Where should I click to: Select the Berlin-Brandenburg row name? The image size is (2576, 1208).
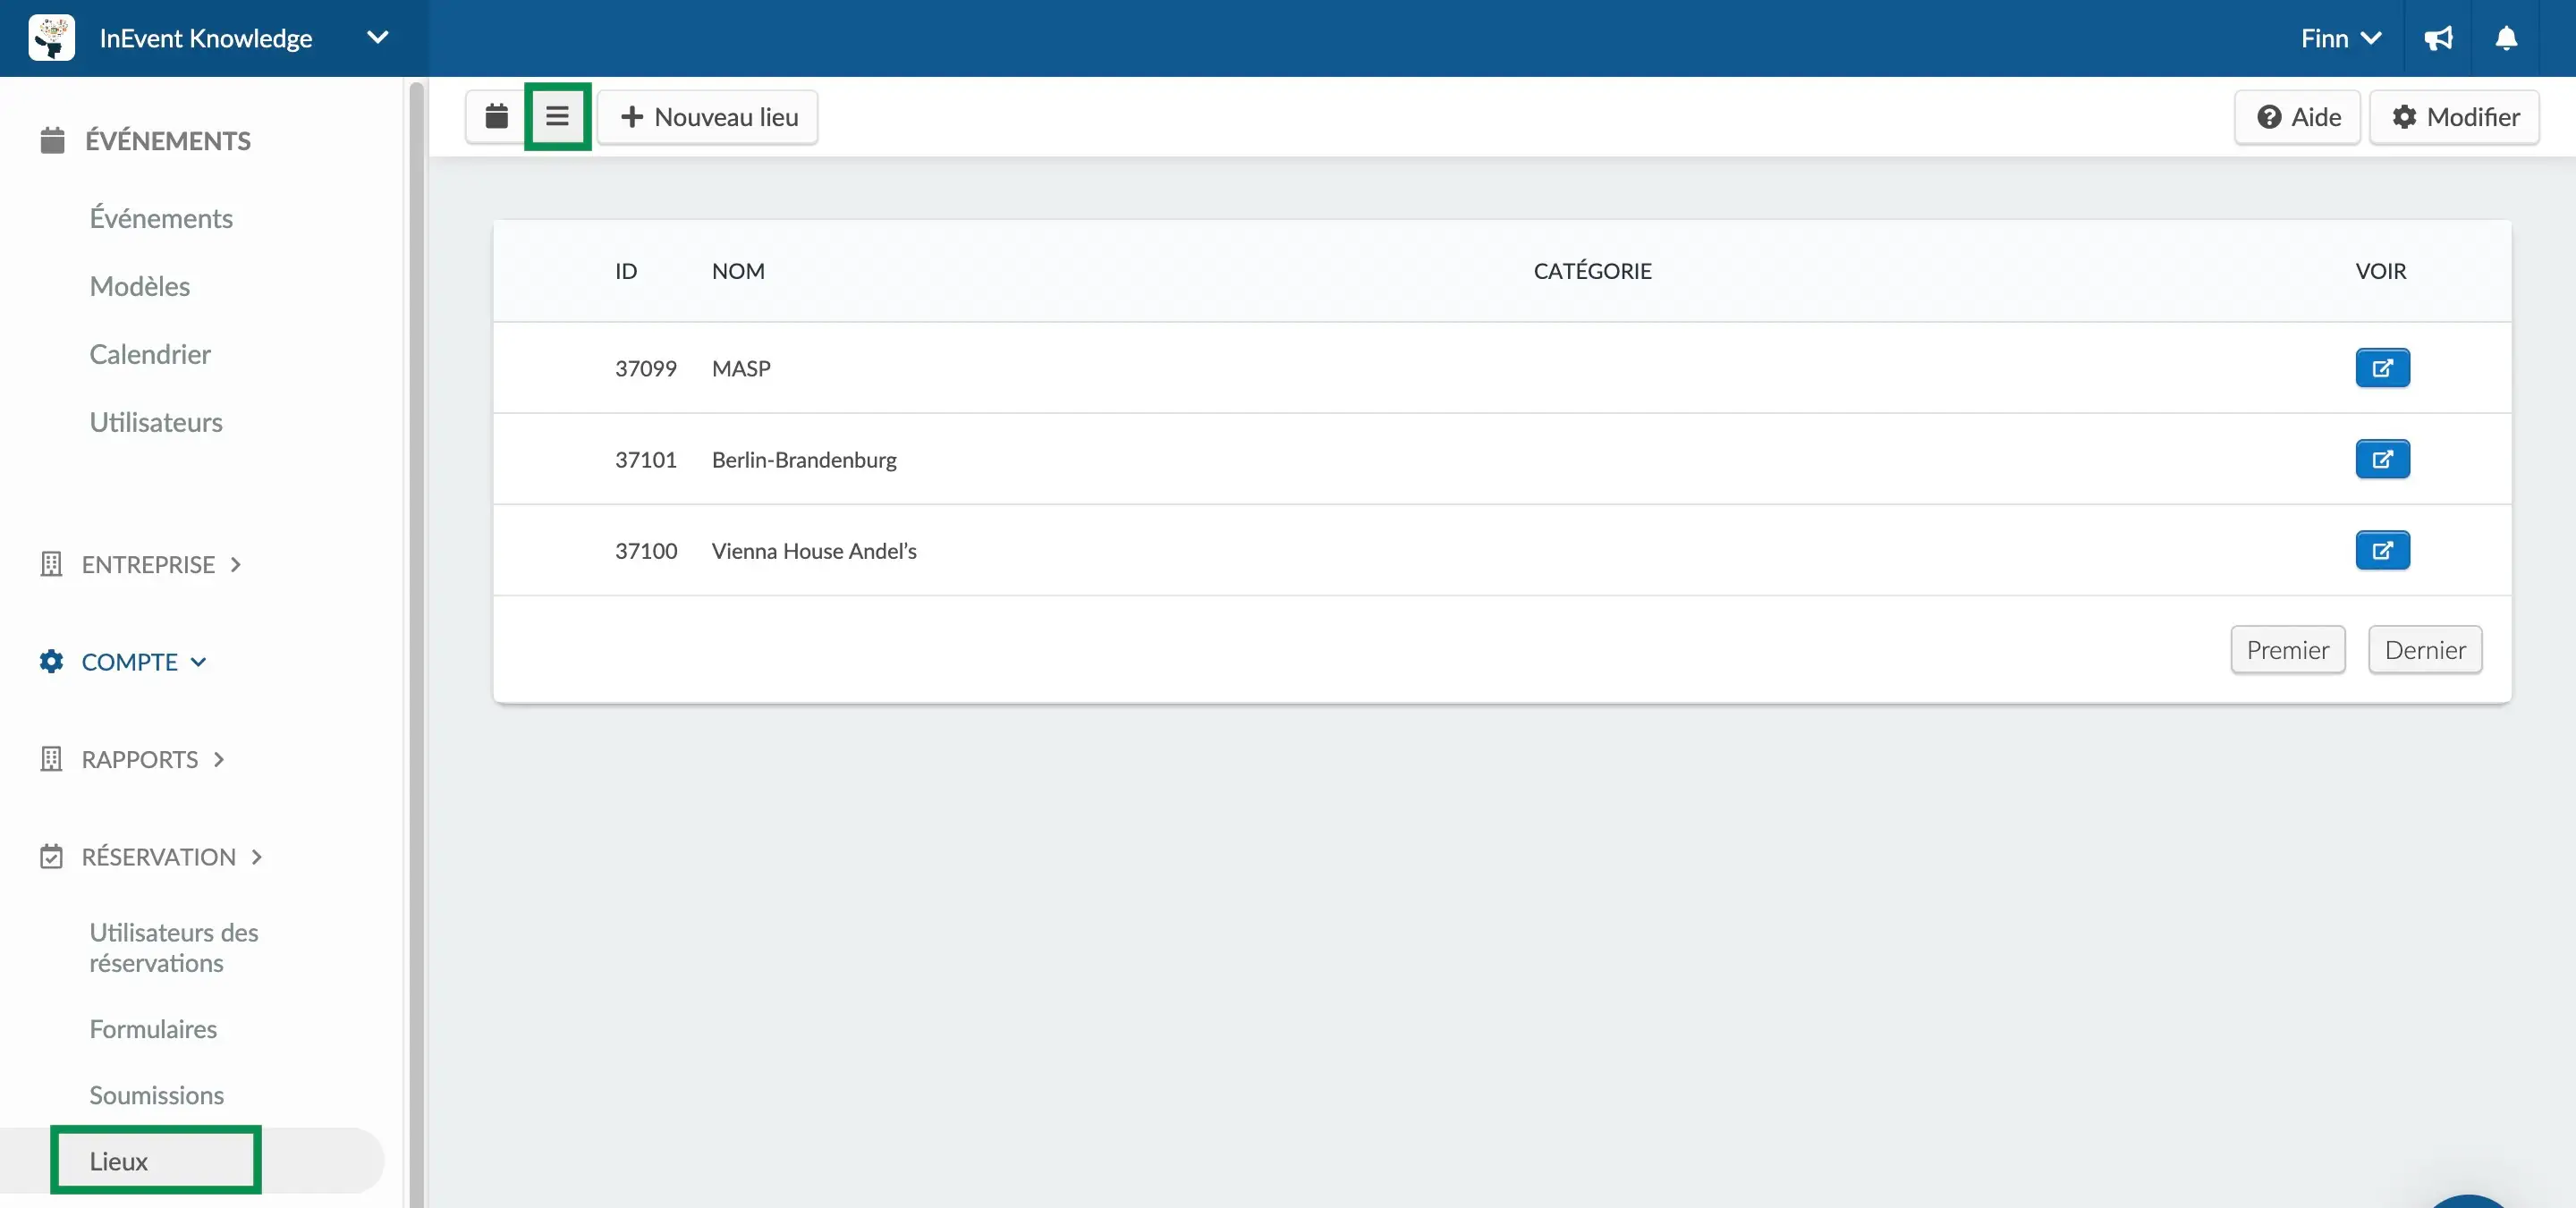(804, 460)
